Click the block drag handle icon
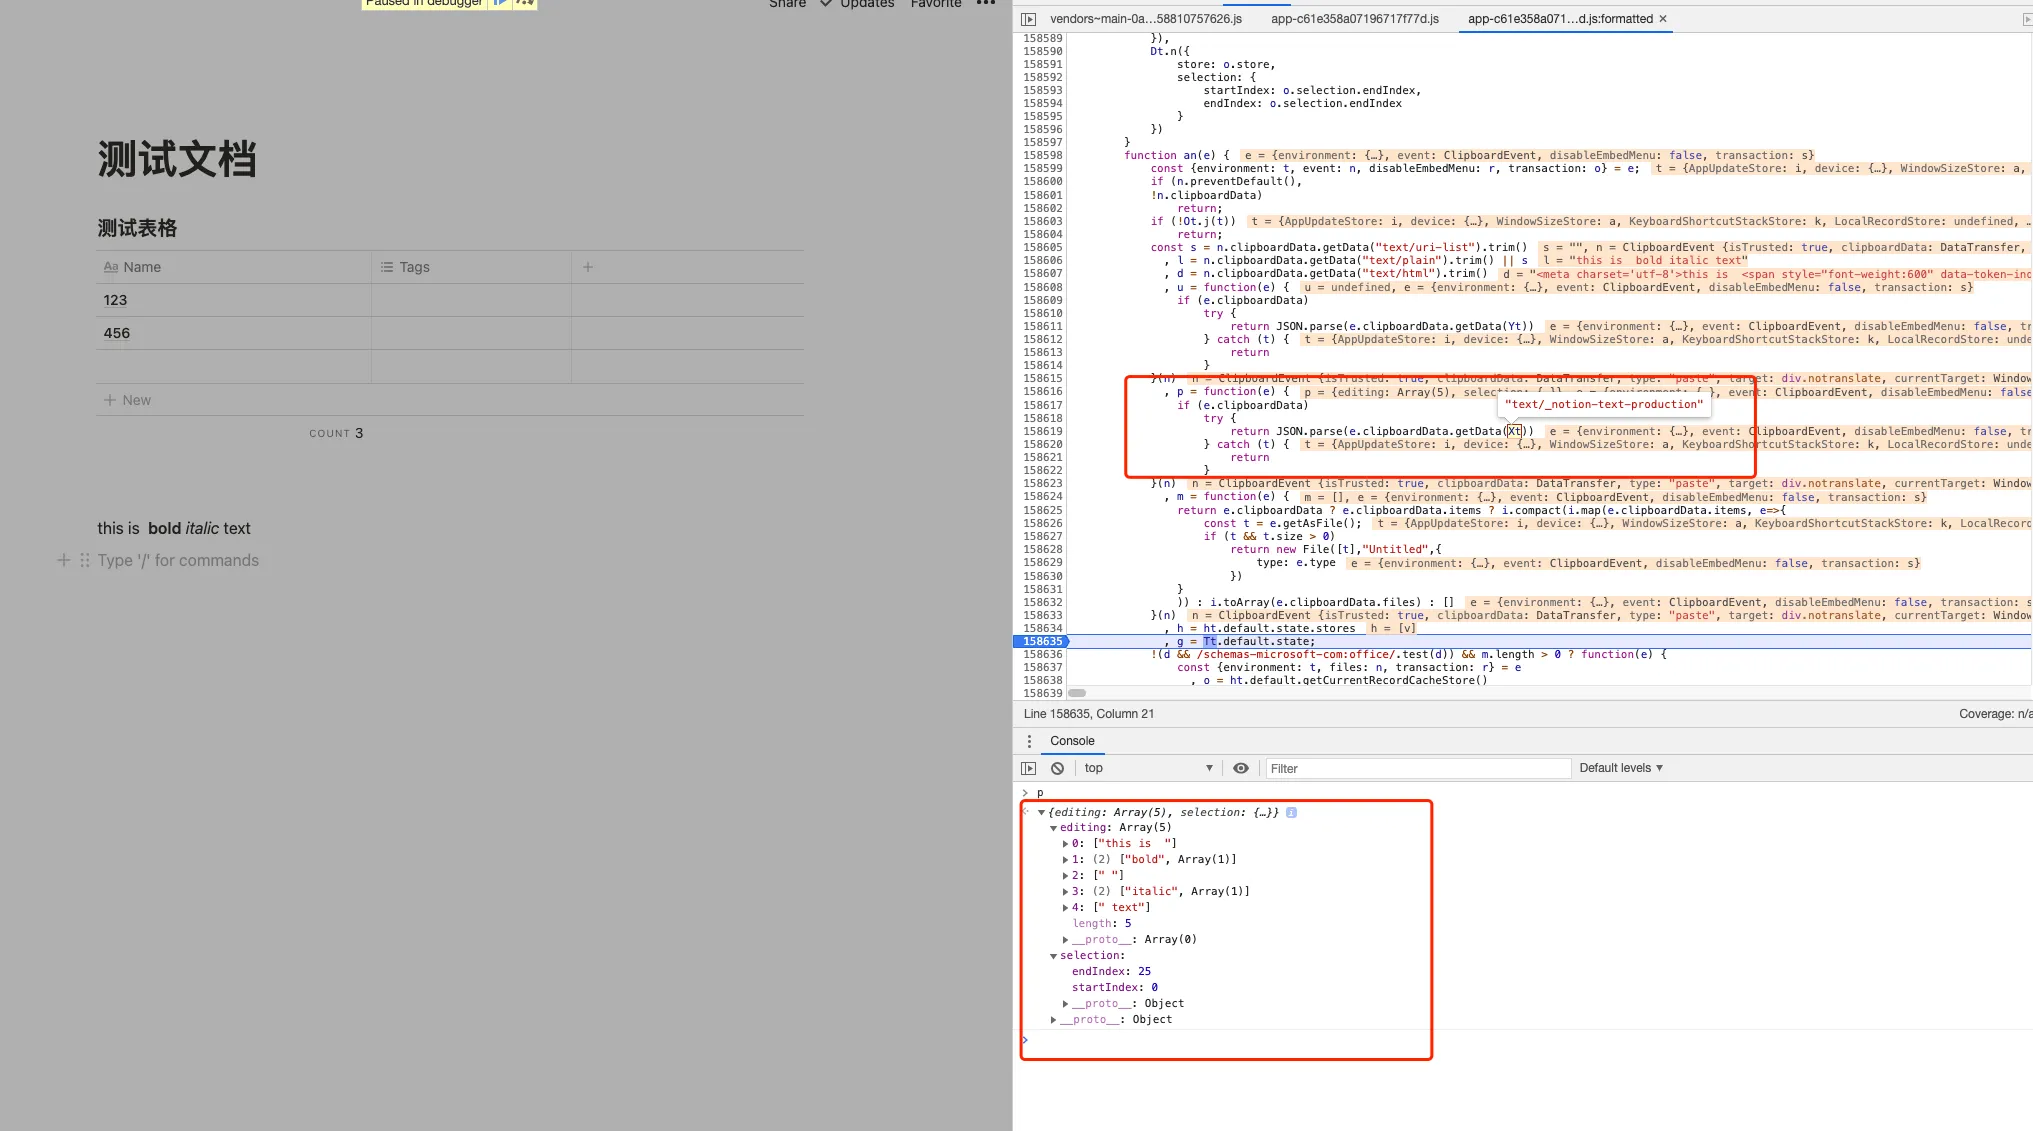This screenshot has width=2033, height=1131. [x=85, y=560]
